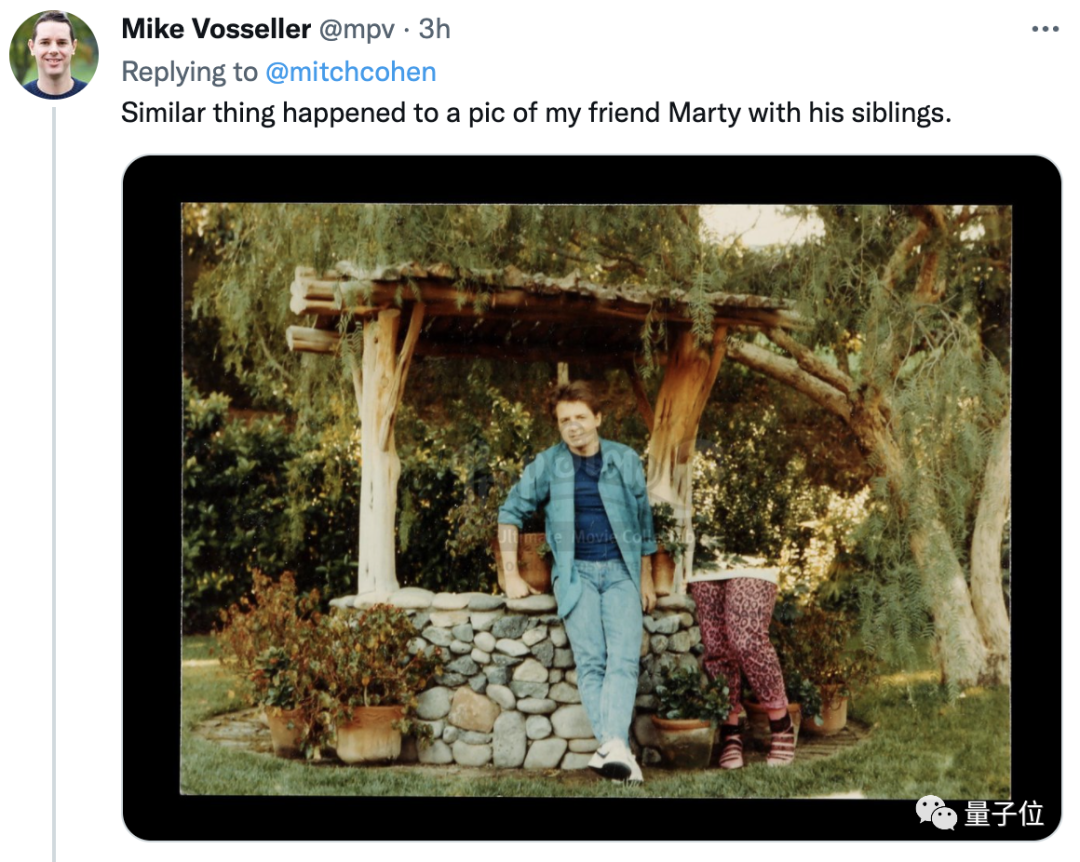The image size is (1080, 862).
Task: Click Mike Vosseller's profile avatar
Action: [x=54, y=55]
